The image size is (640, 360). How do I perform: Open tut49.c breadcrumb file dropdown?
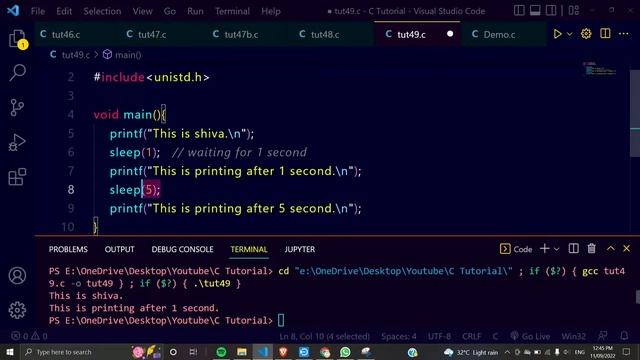(70, 55)
